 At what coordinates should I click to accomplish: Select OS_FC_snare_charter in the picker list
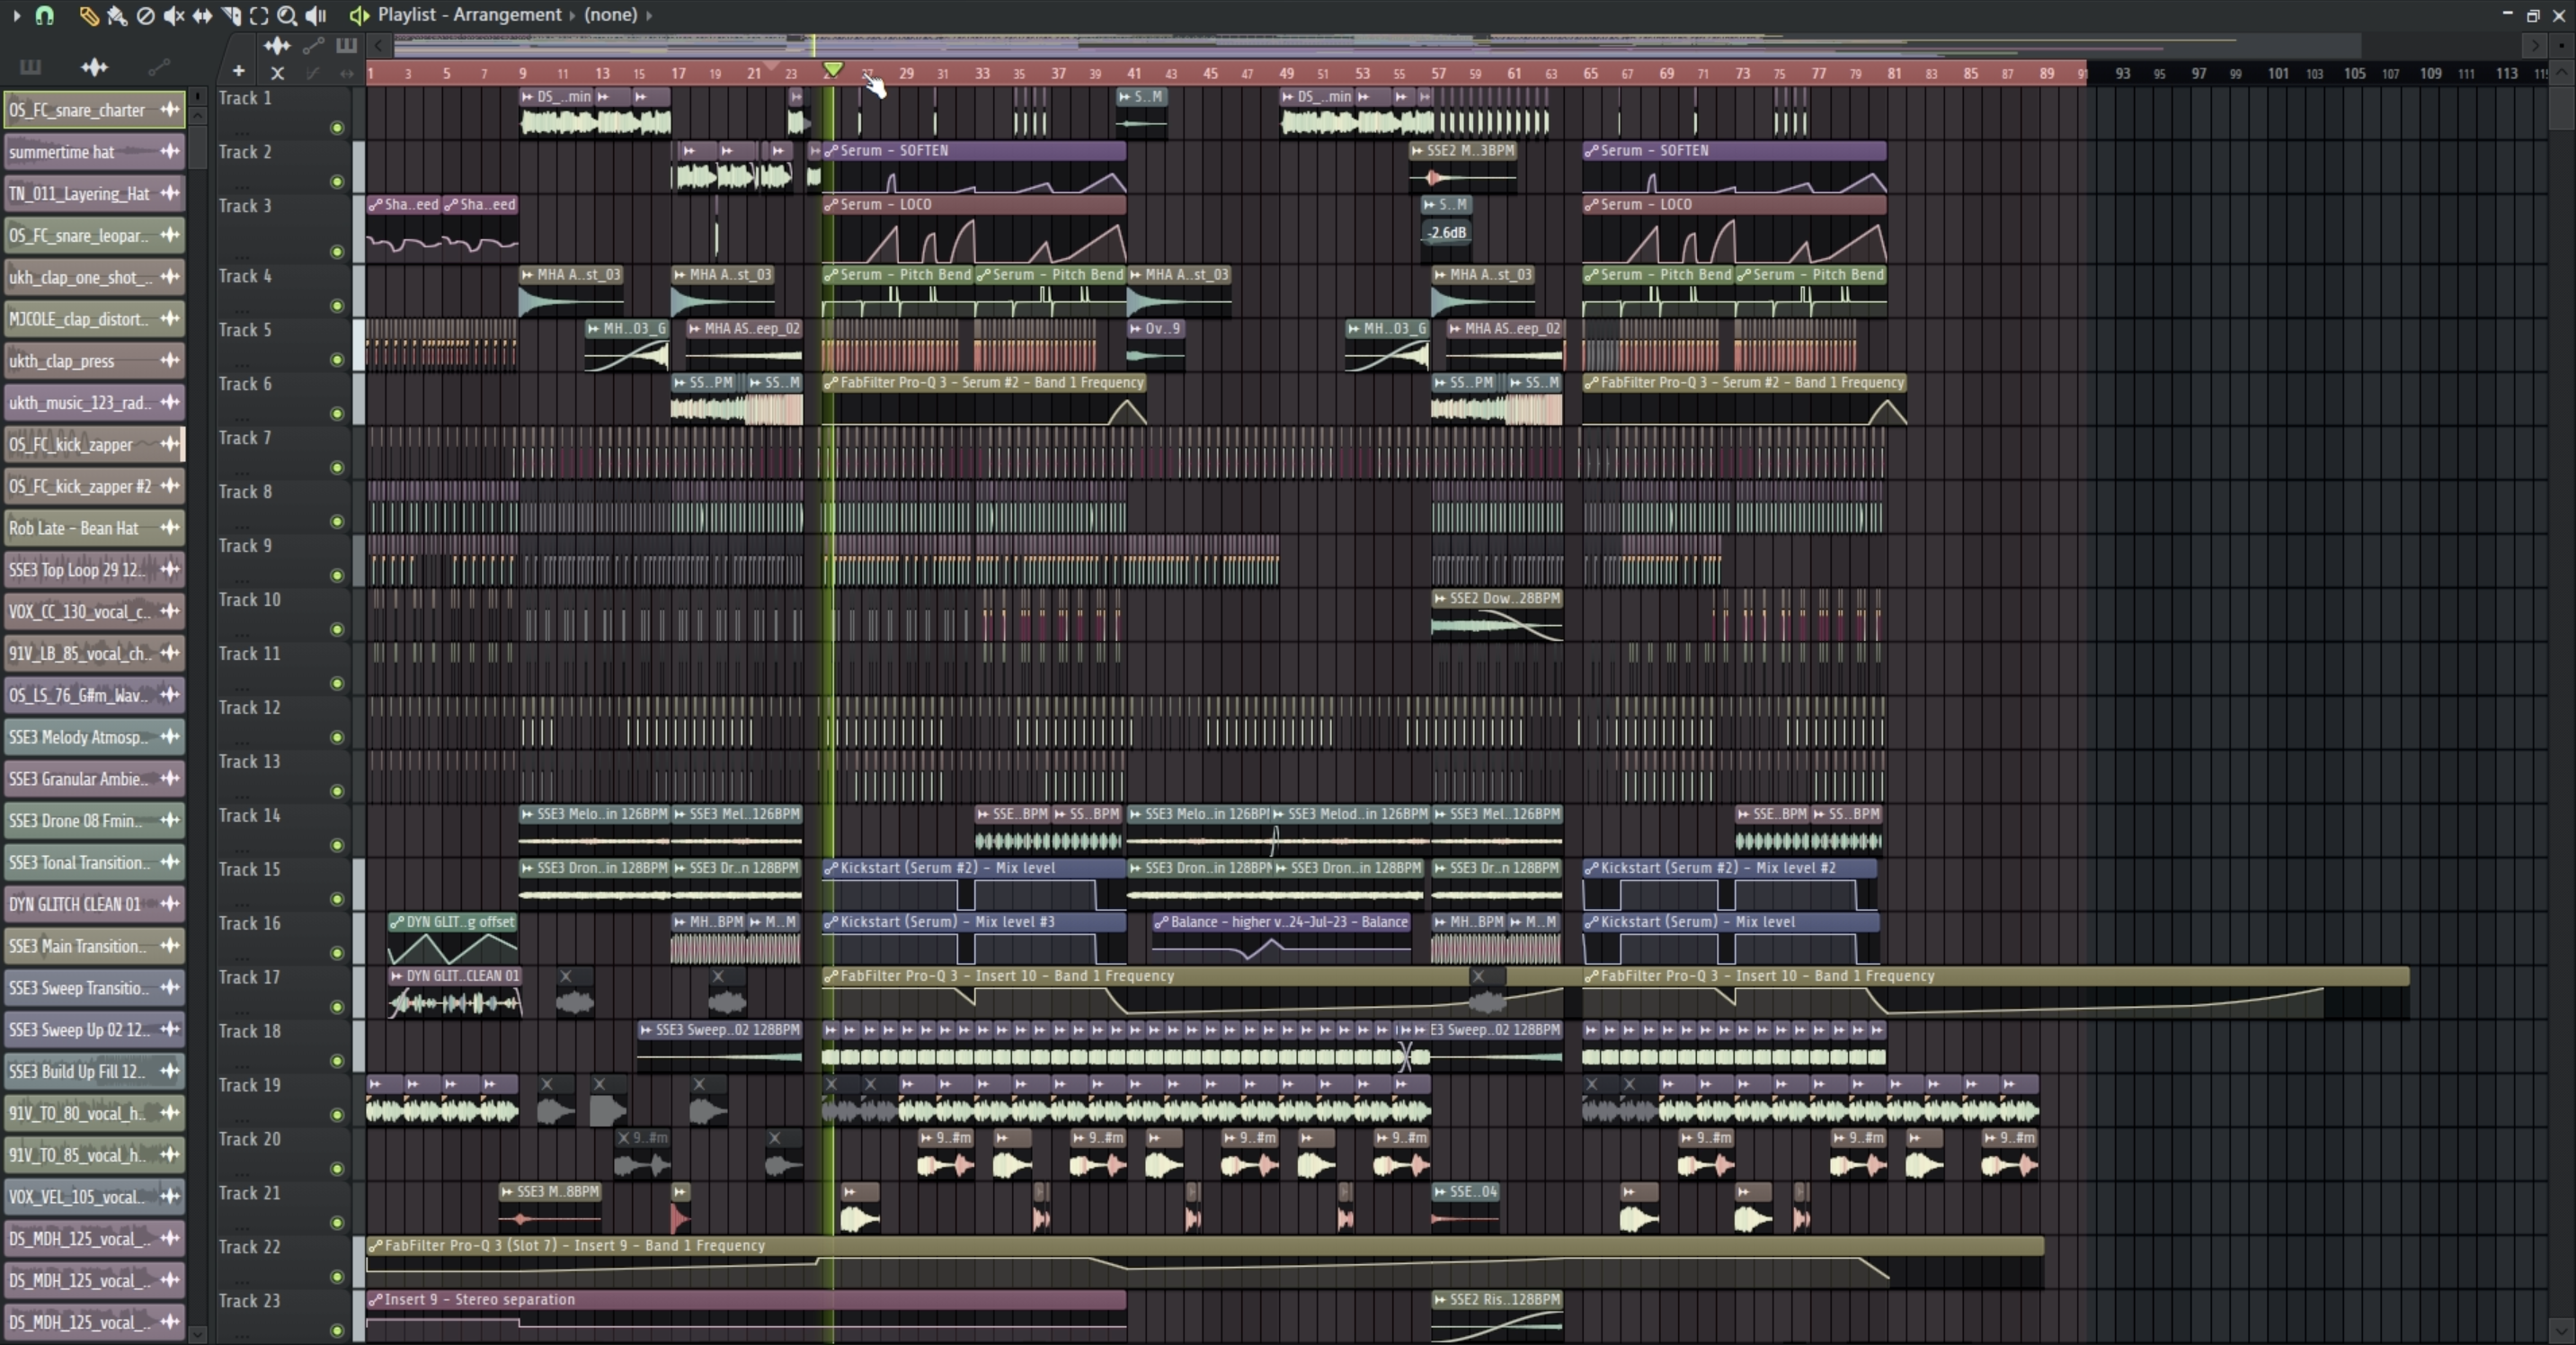tap(94, 110)
